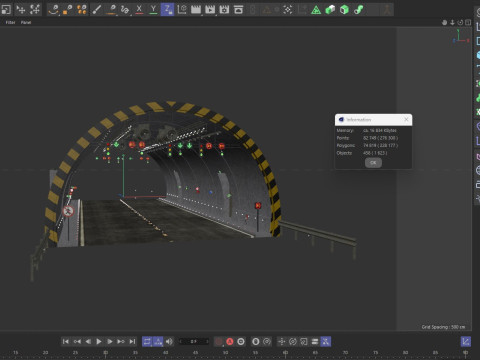The width and height of the screenshot is (480, 360).
Task: Click the green-white cube primitive icon
Action: click(330, 9)
